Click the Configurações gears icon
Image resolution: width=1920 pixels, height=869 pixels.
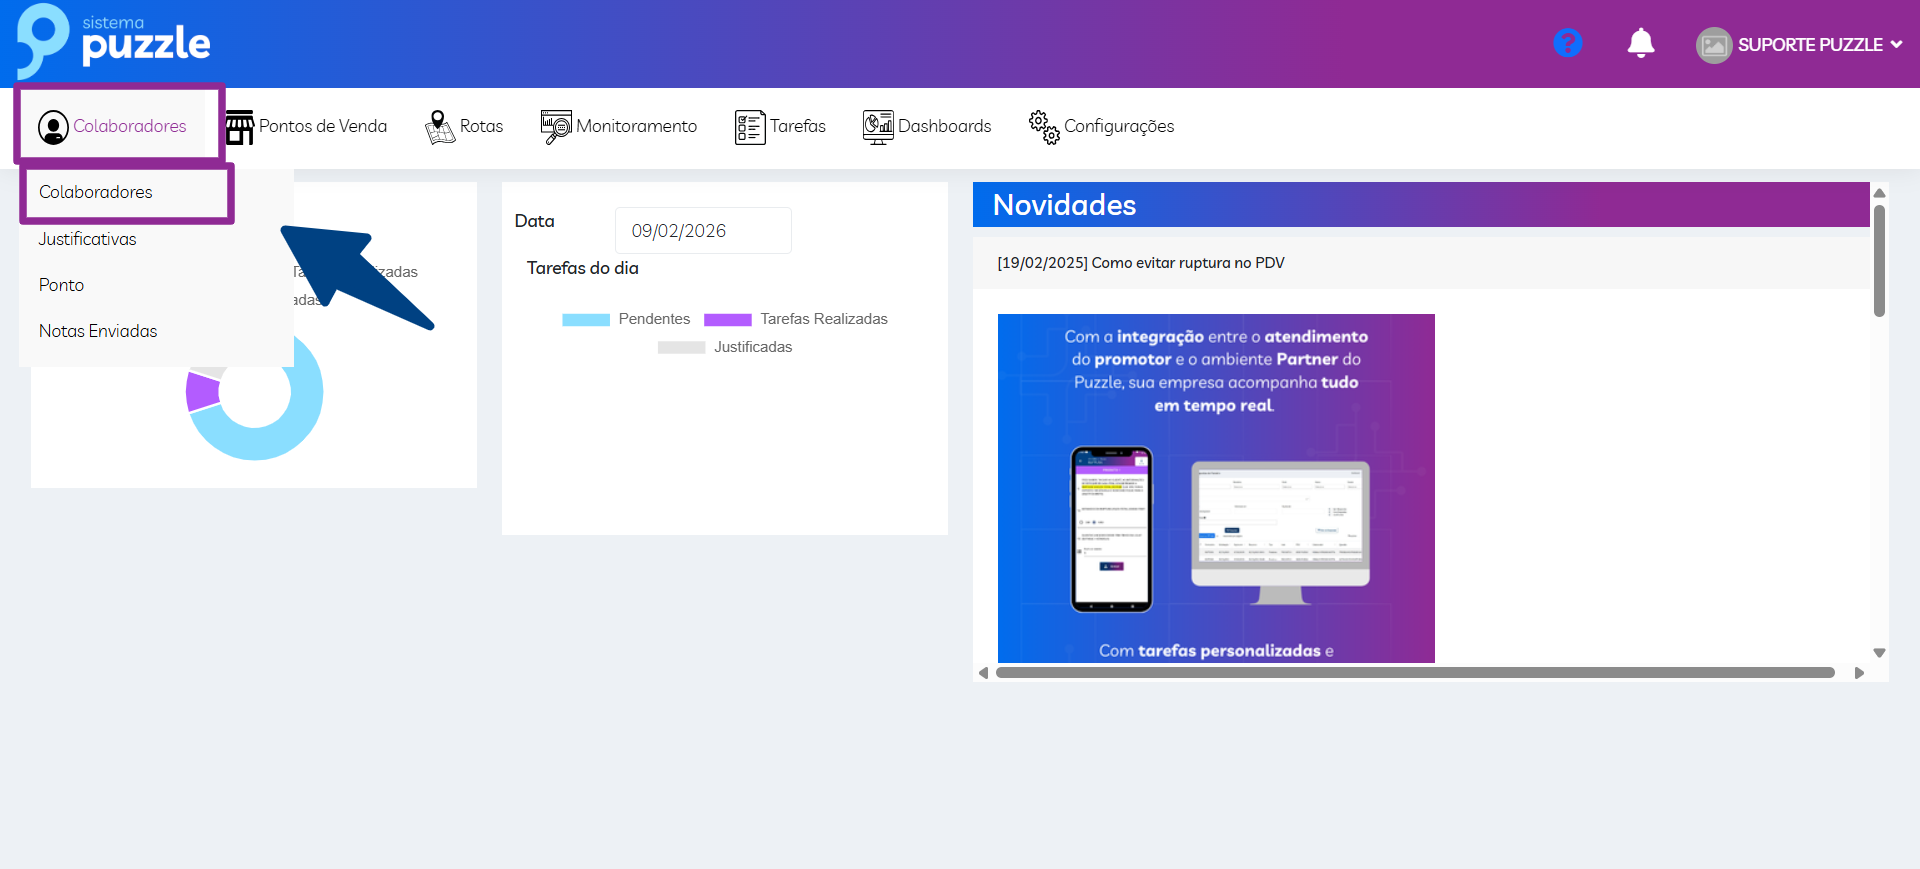1044,127
